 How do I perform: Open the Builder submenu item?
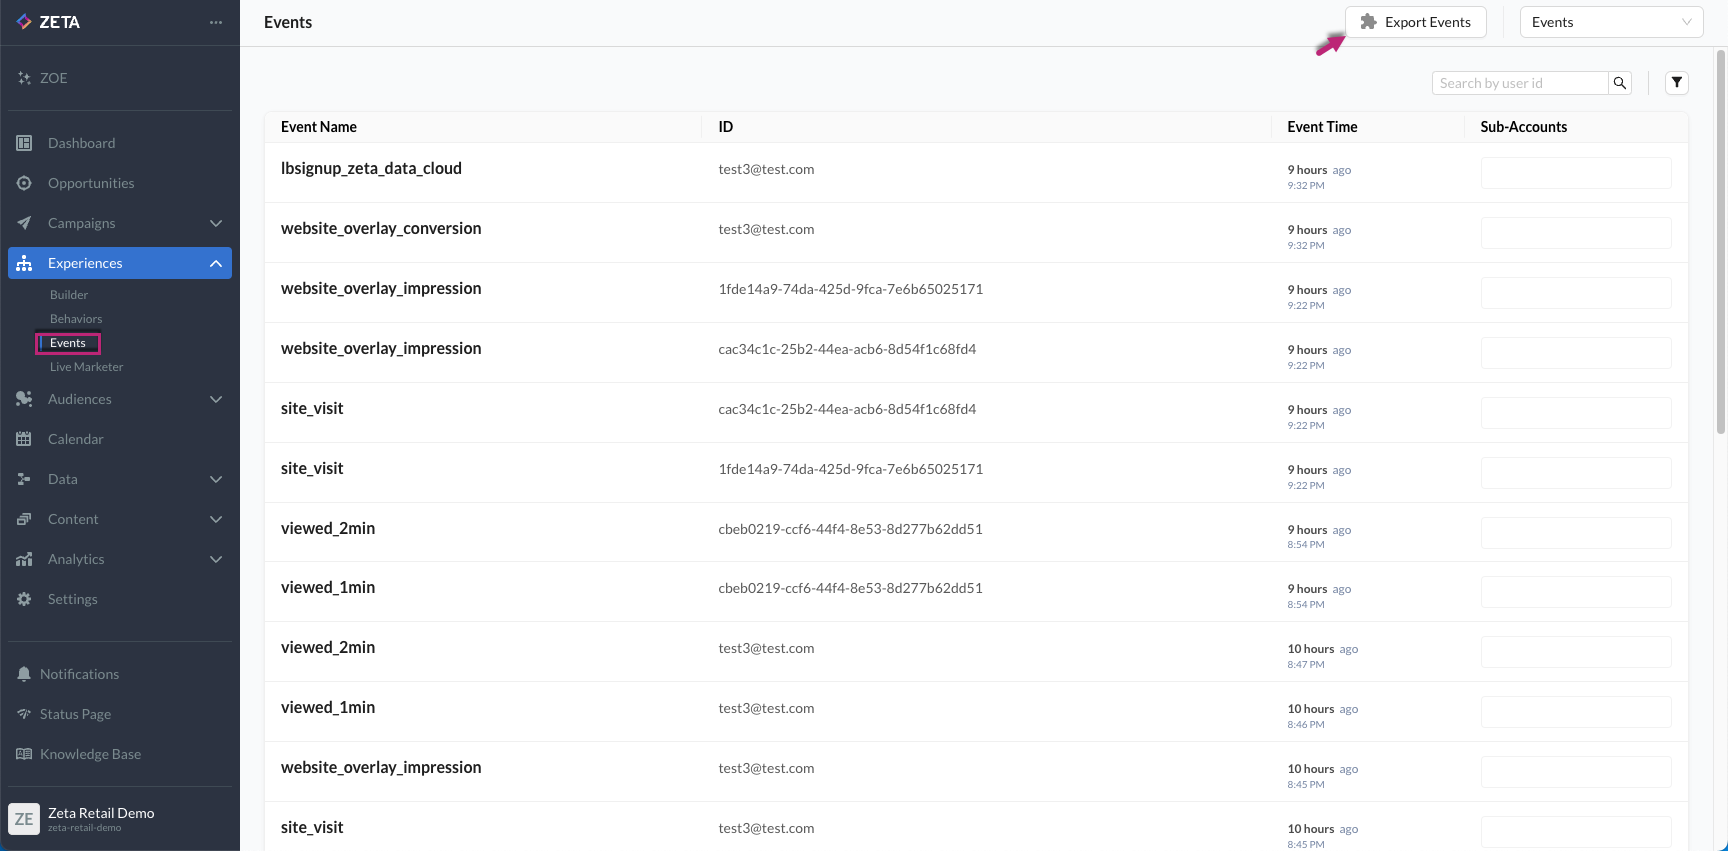[x=69, y=295]
